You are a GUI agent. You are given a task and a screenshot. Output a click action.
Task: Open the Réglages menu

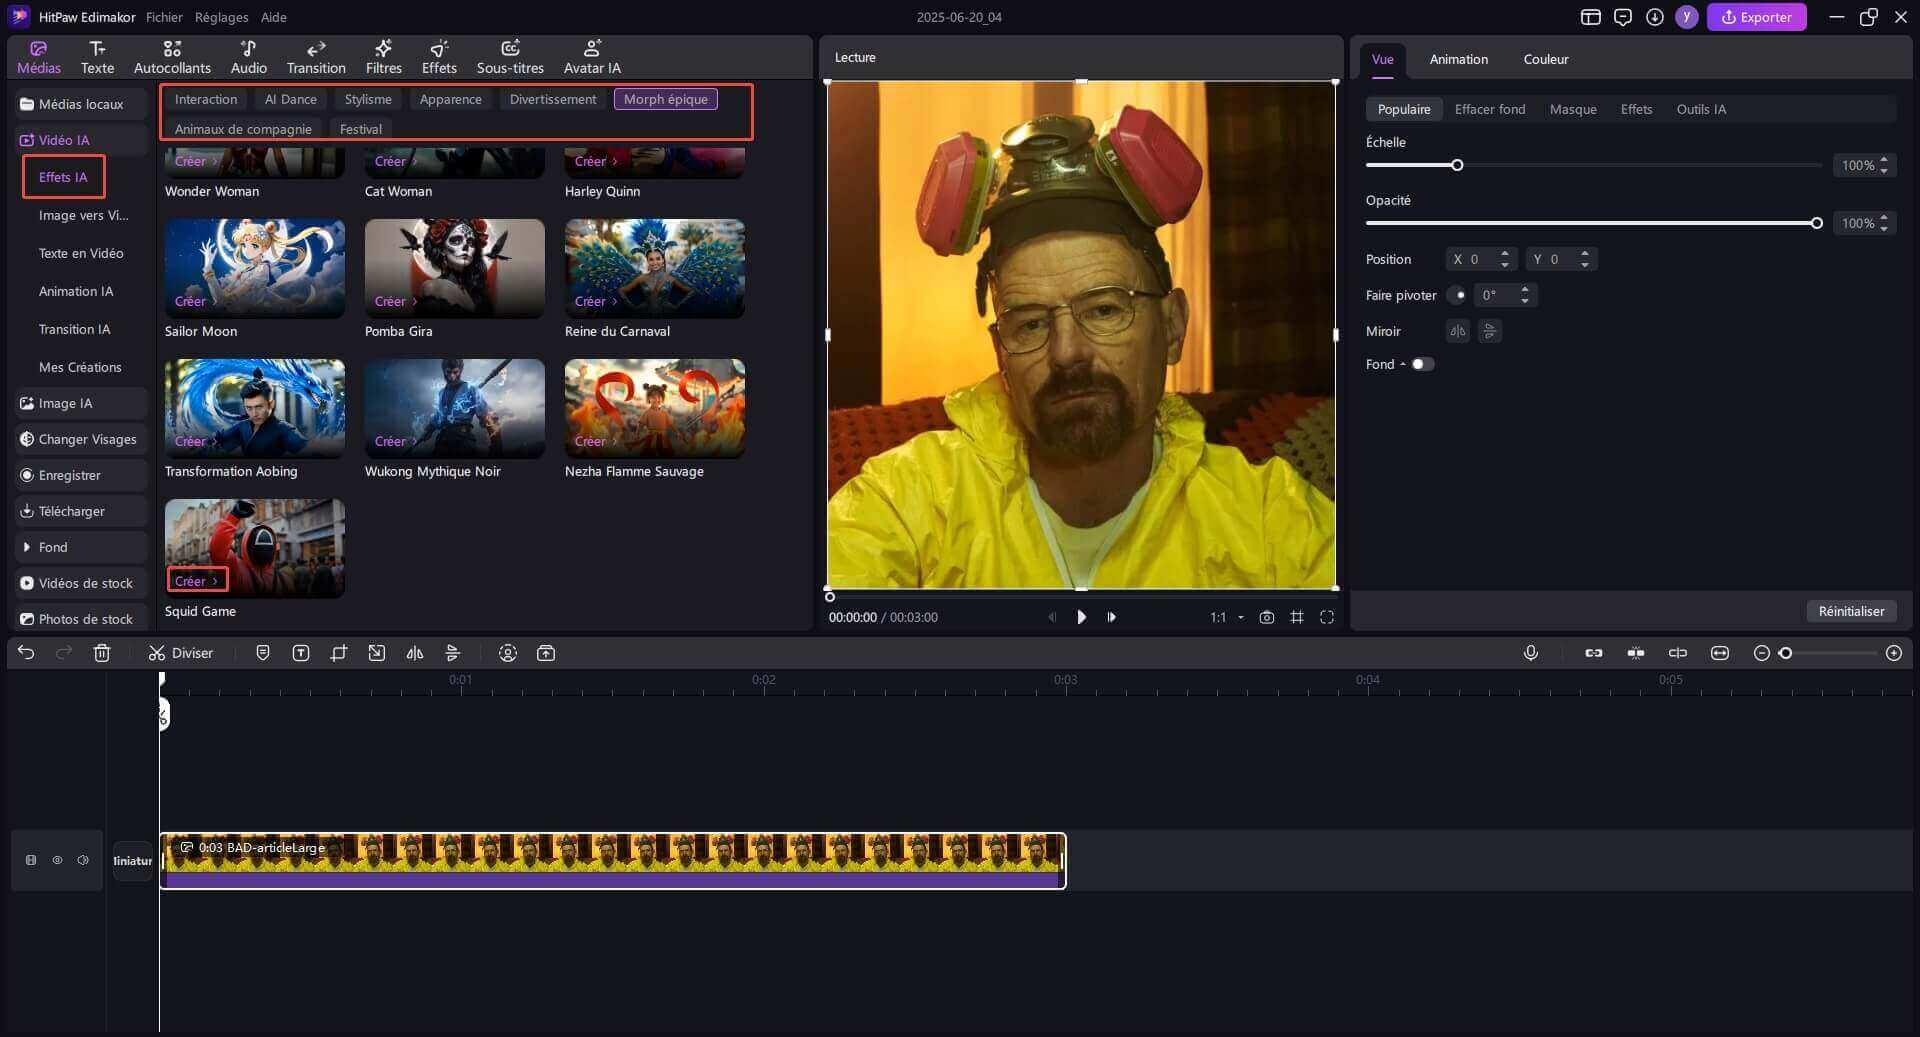coord(221,17)
